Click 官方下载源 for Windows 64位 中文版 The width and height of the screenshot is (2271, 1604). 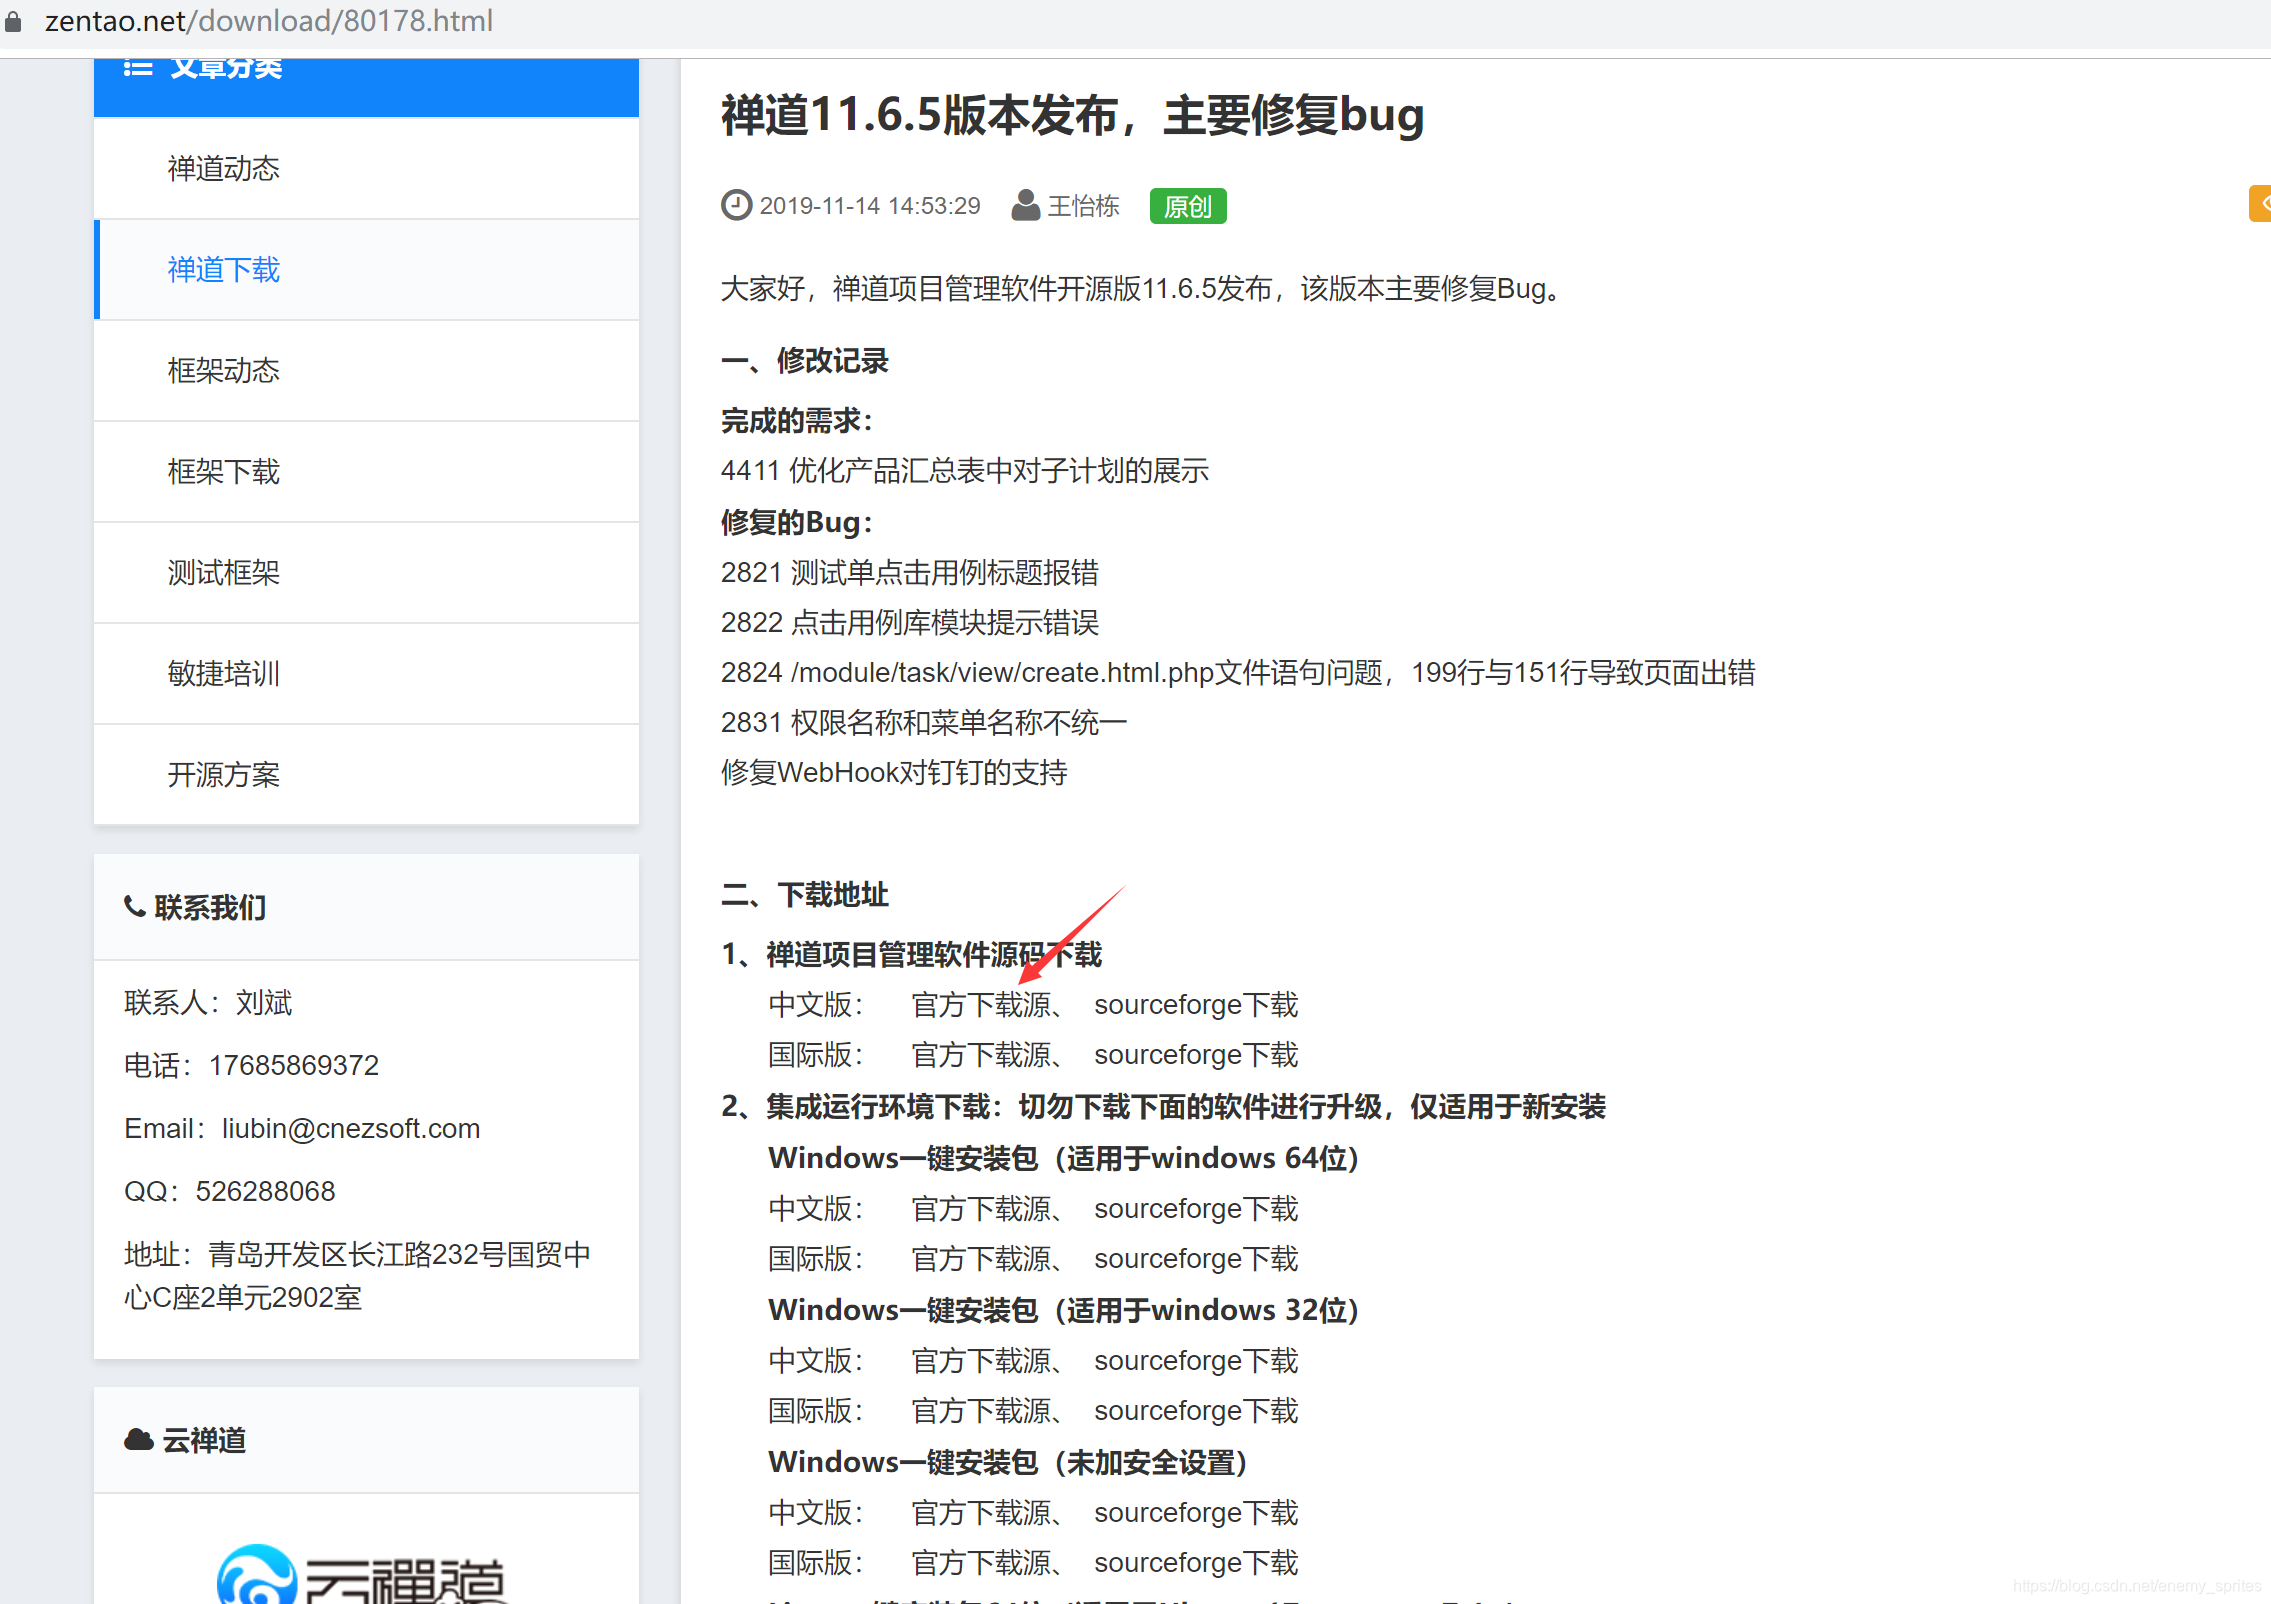(981, 1209)
